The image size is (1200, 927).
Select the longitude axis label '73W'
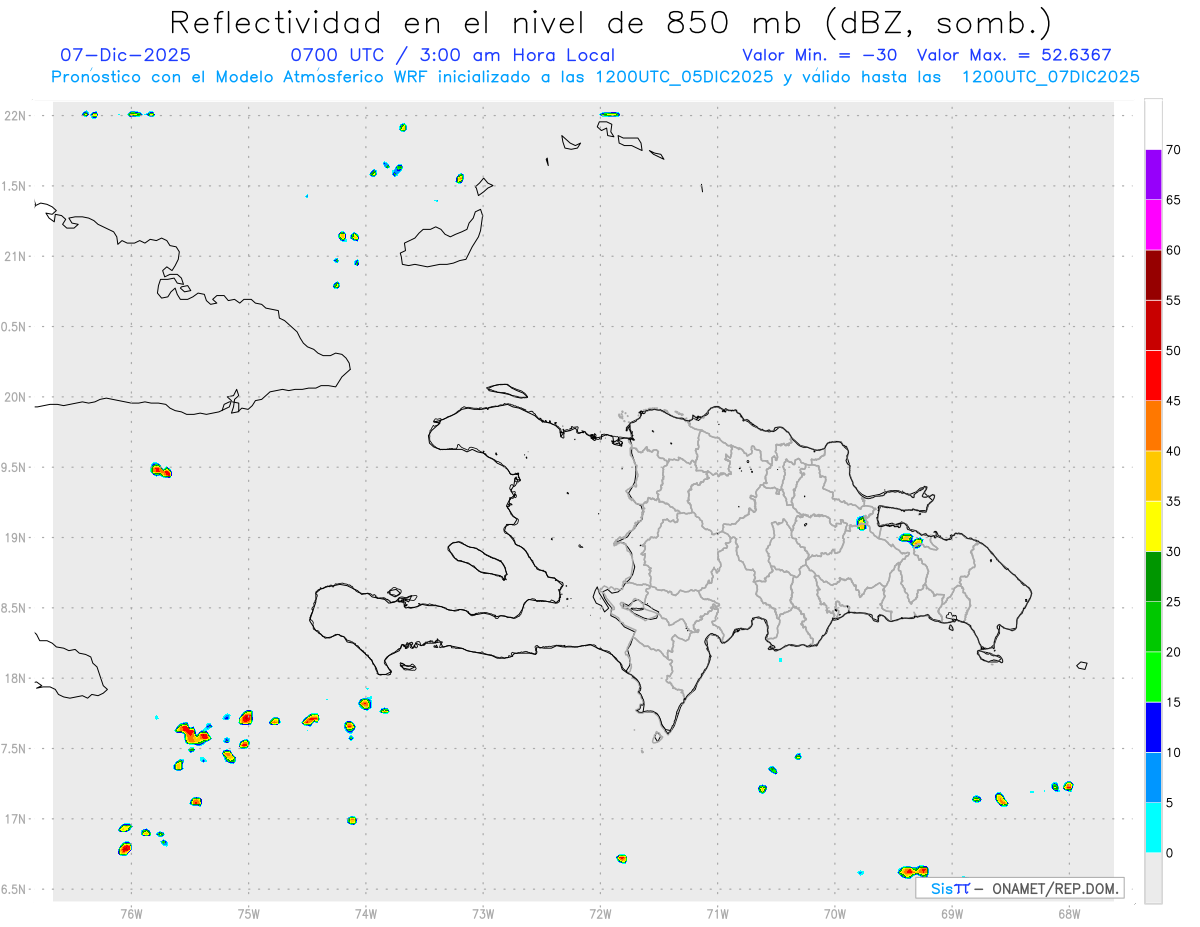(x=483, y=913)
